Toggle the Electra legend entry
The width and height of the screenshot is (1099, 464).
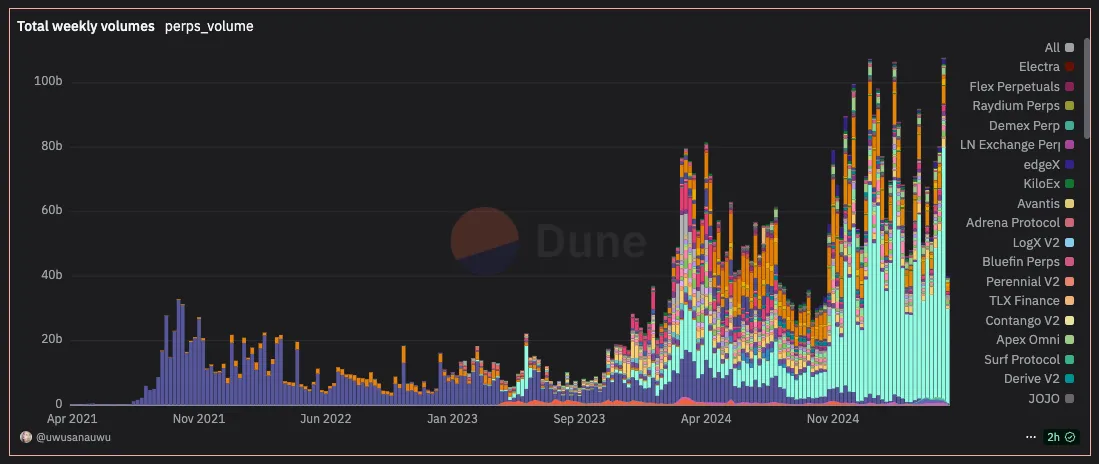(1046, 67)
